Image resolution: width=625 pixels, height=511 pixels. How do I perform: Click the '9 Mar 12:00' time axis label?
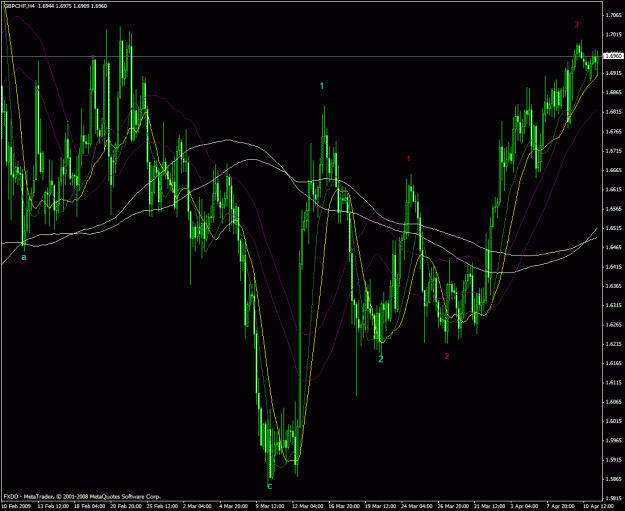270,506
